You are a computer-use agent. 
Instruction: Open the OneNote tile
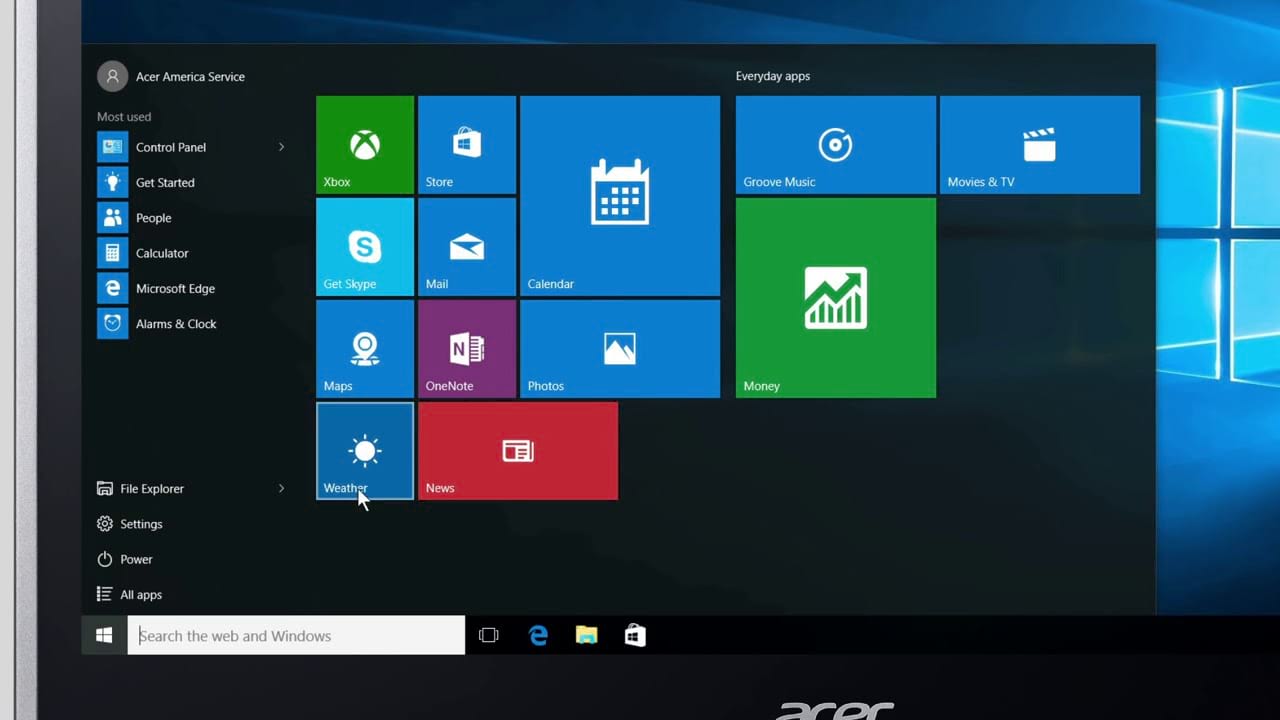click(x=467, y=349)
